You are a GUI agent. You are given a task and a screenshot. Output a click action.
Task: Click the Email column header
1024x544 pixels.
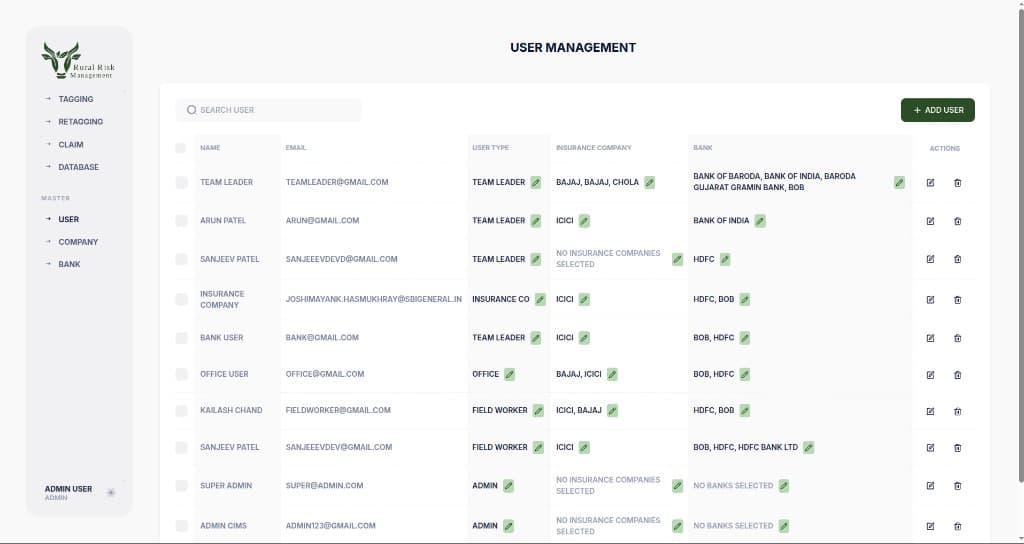click(296, 148)
